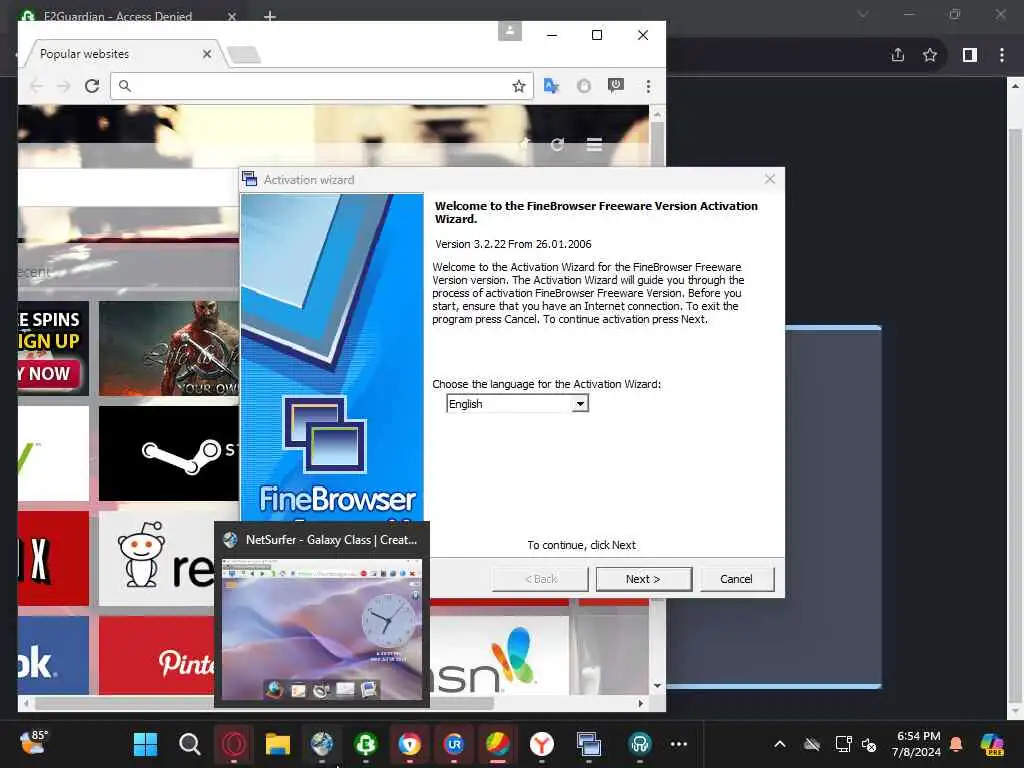Click Next in the Activation wizard
This screenshot has height=768, width=1024.
pos(643,579)
